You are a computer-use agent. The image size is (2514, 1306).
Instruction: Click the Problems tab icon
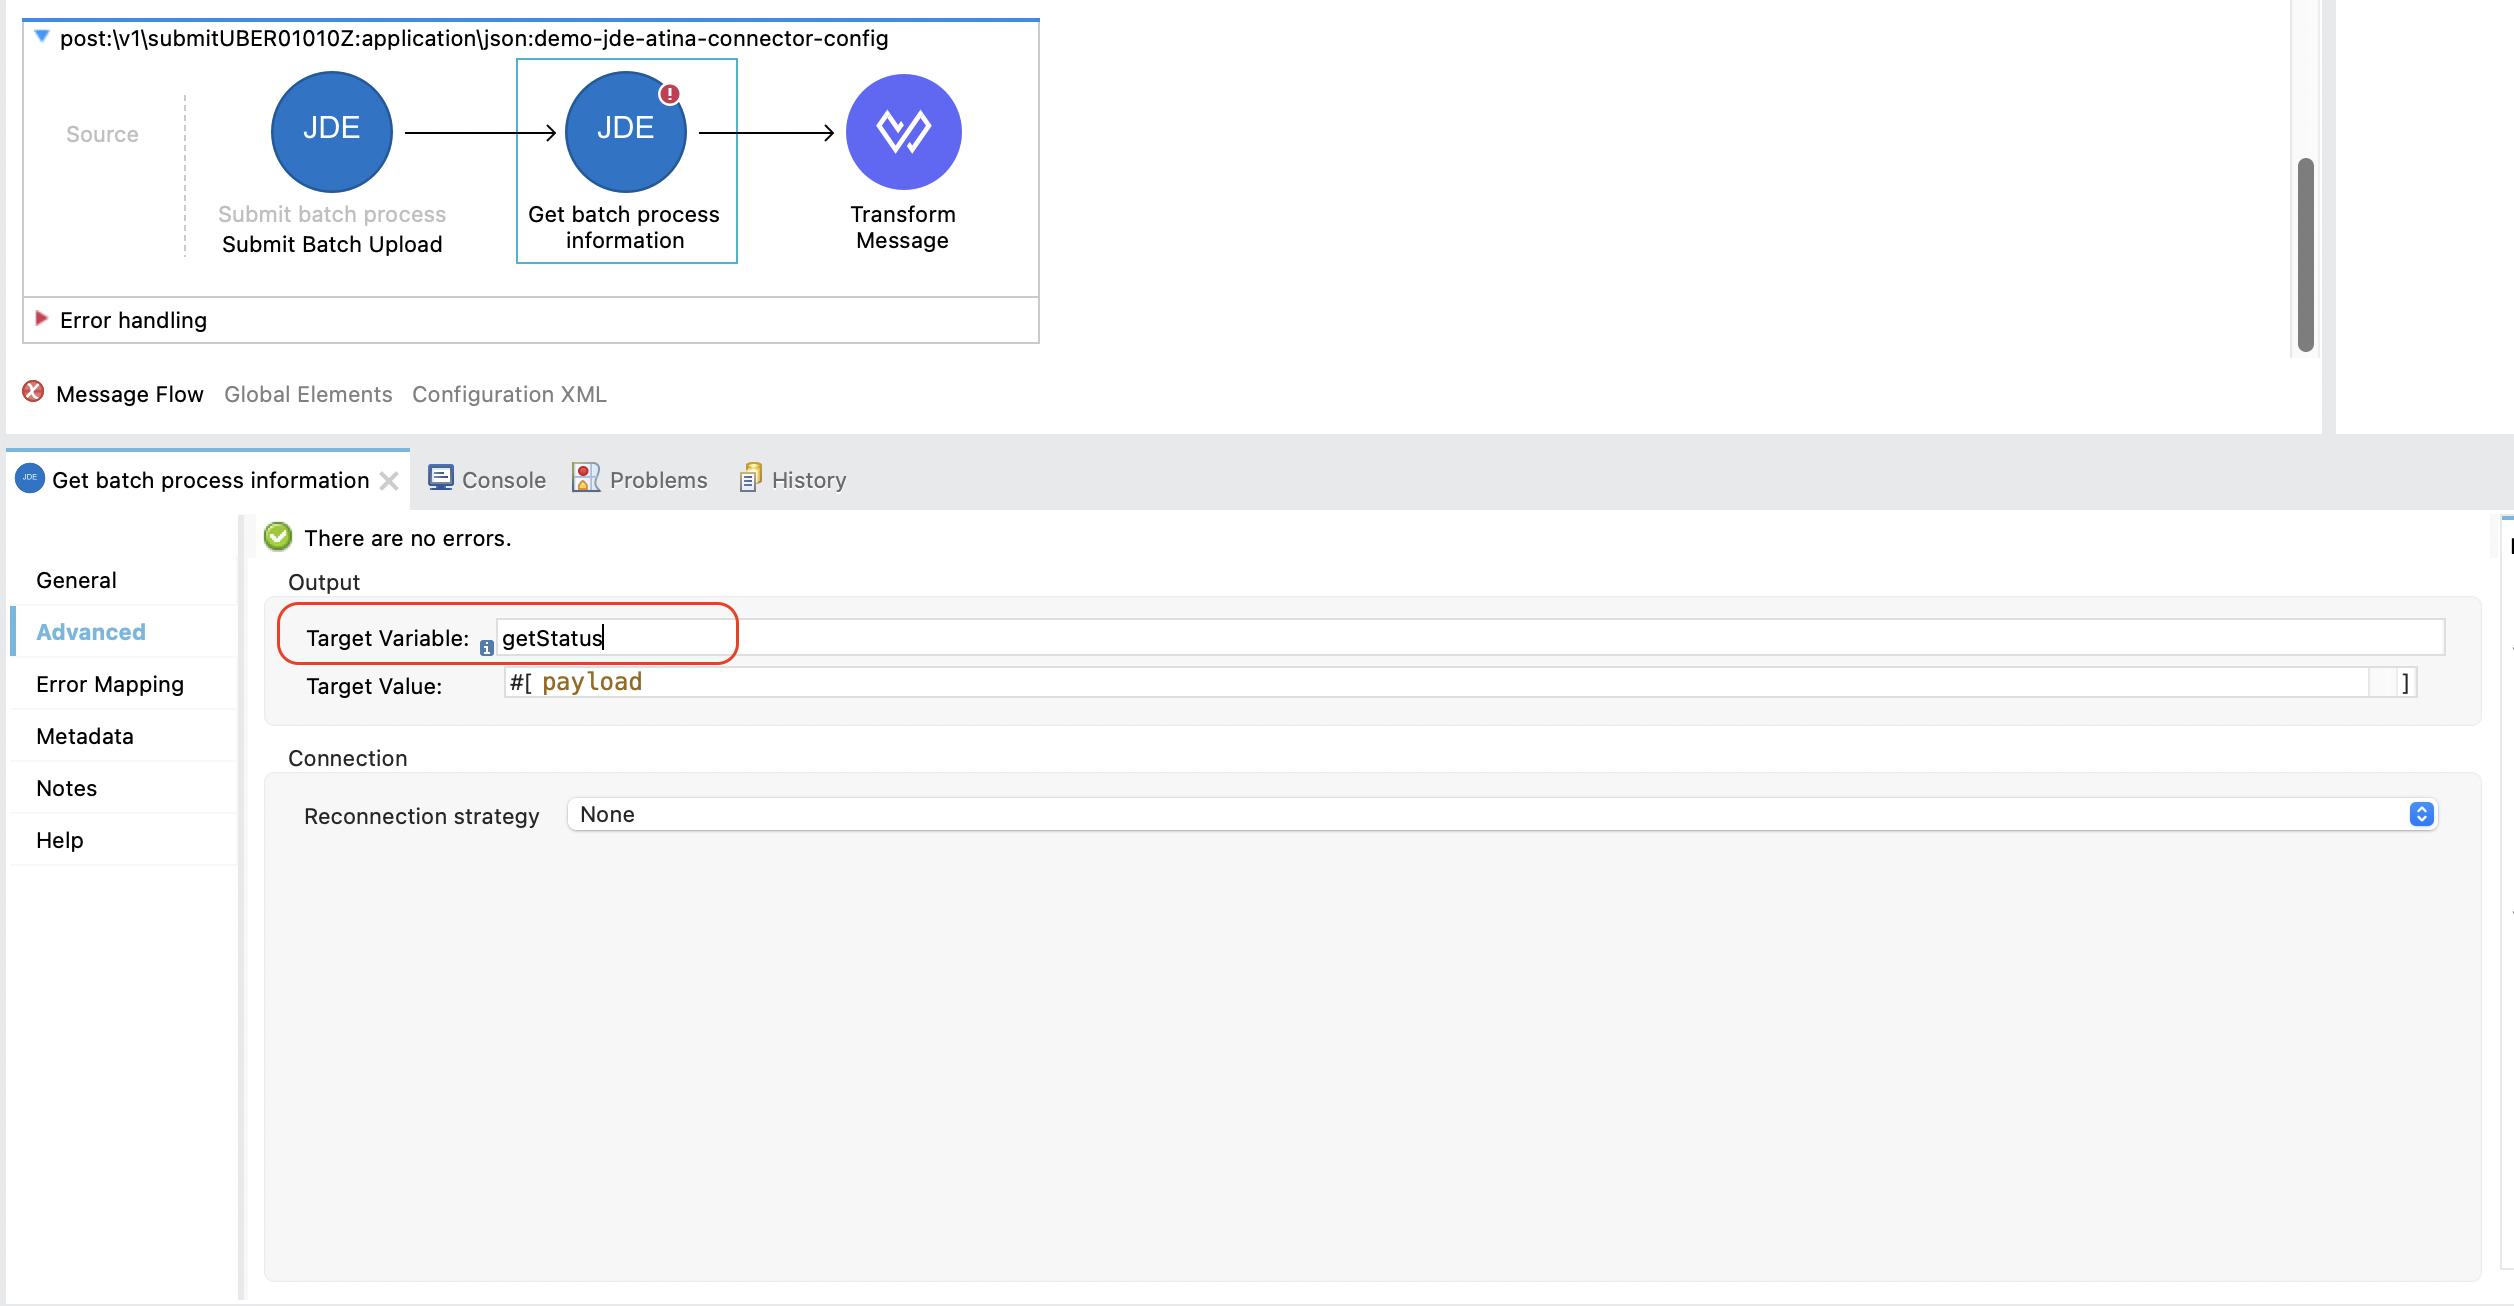click(x=586, y=478)
